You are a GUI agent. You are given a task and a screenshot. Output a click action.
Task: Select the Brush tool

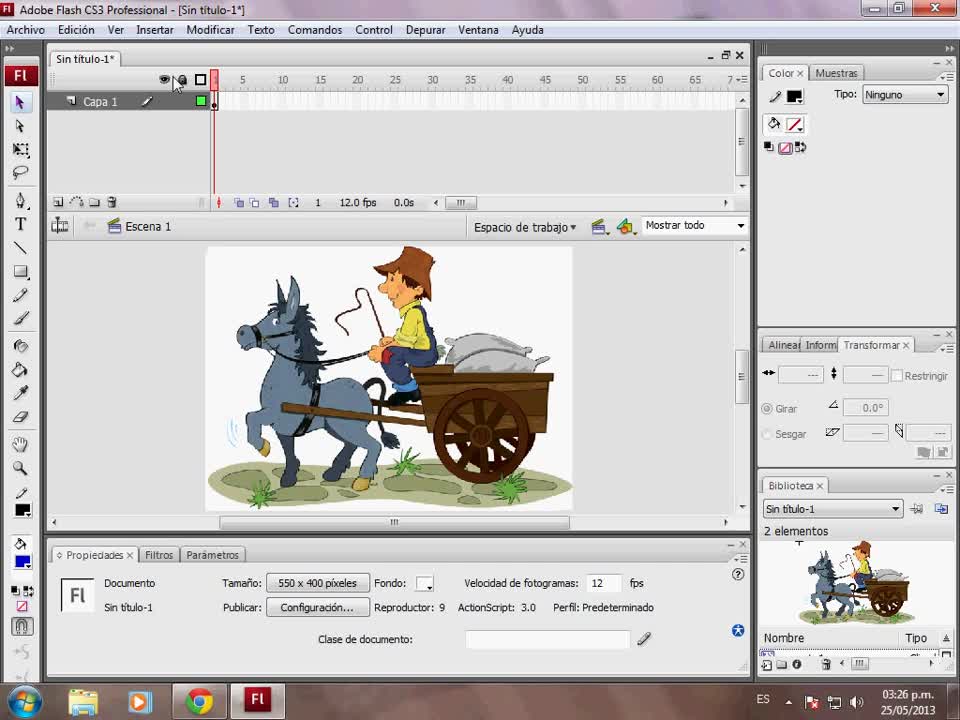(20, 318)
